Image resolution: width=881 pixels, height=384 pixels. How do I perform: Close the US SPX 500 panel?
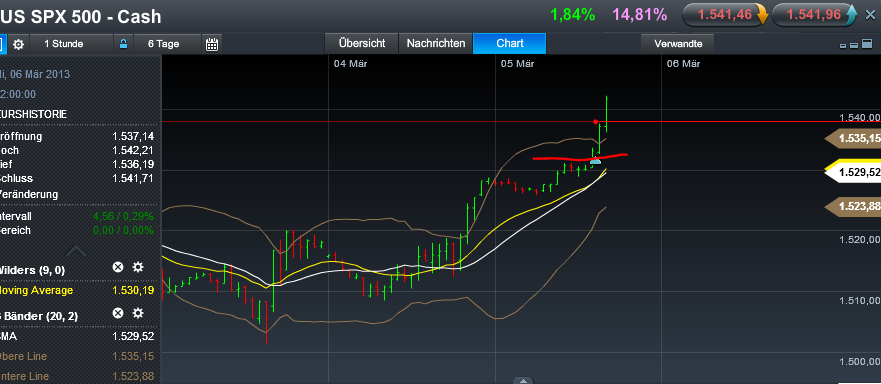pos(870,15)
